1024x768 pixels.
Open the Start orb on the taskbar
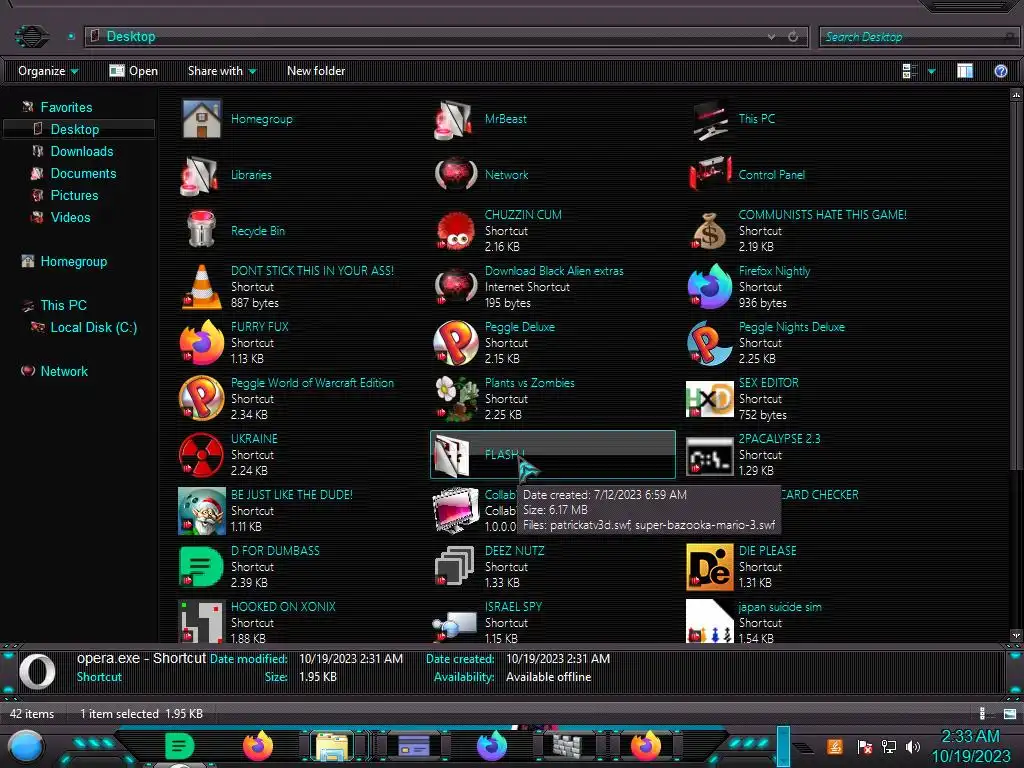pyautogui.click(x=26, y=747)
